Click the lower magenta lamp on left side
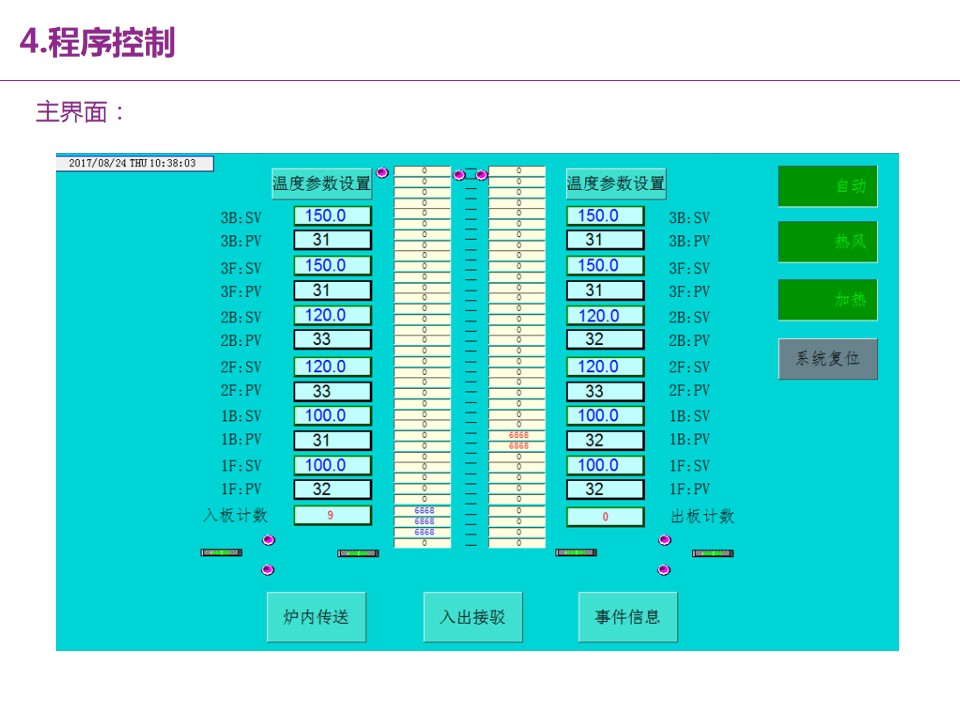Screen dimensions: 960x720 (267, 570)
